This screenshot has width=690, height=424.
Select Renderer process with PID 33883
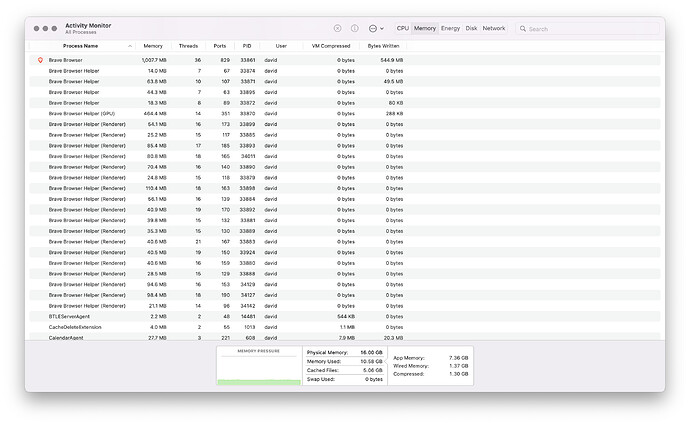coord(345,241)
